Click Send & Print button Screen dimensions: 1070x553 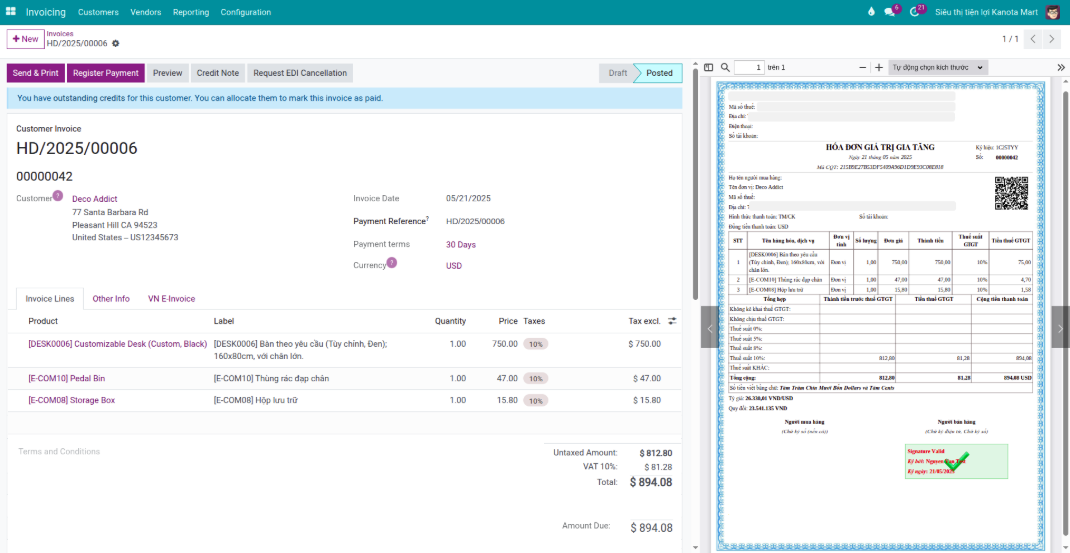[35, 73]
